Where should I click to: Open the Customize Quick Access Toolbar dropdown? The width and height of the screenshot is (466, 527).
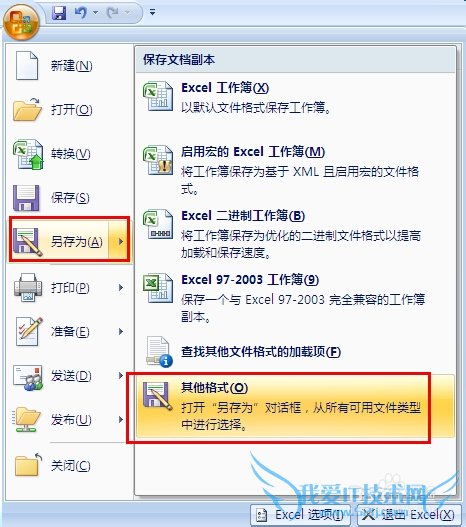coord(153,12)
